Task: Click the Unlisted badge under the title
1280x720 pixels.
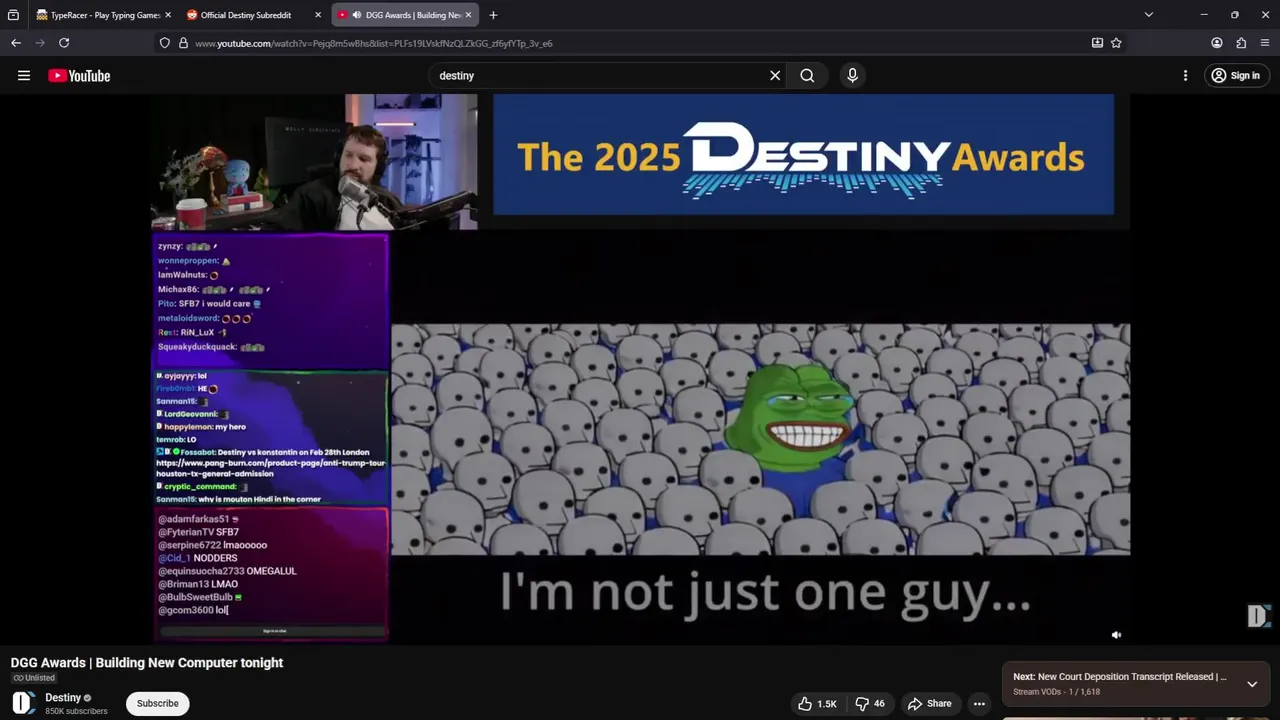Action: (34, 678)
